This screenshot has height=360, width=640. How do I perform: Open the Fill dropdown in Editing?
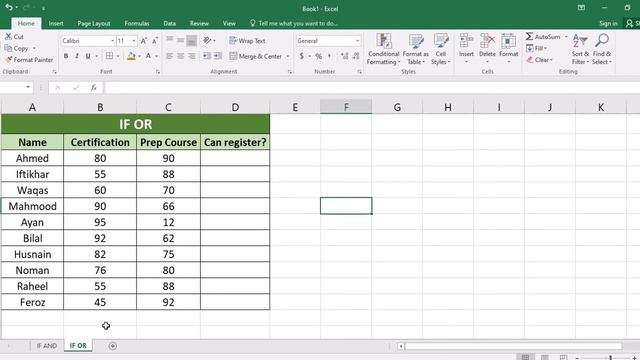pyautogui.click(x=536, y=48)
